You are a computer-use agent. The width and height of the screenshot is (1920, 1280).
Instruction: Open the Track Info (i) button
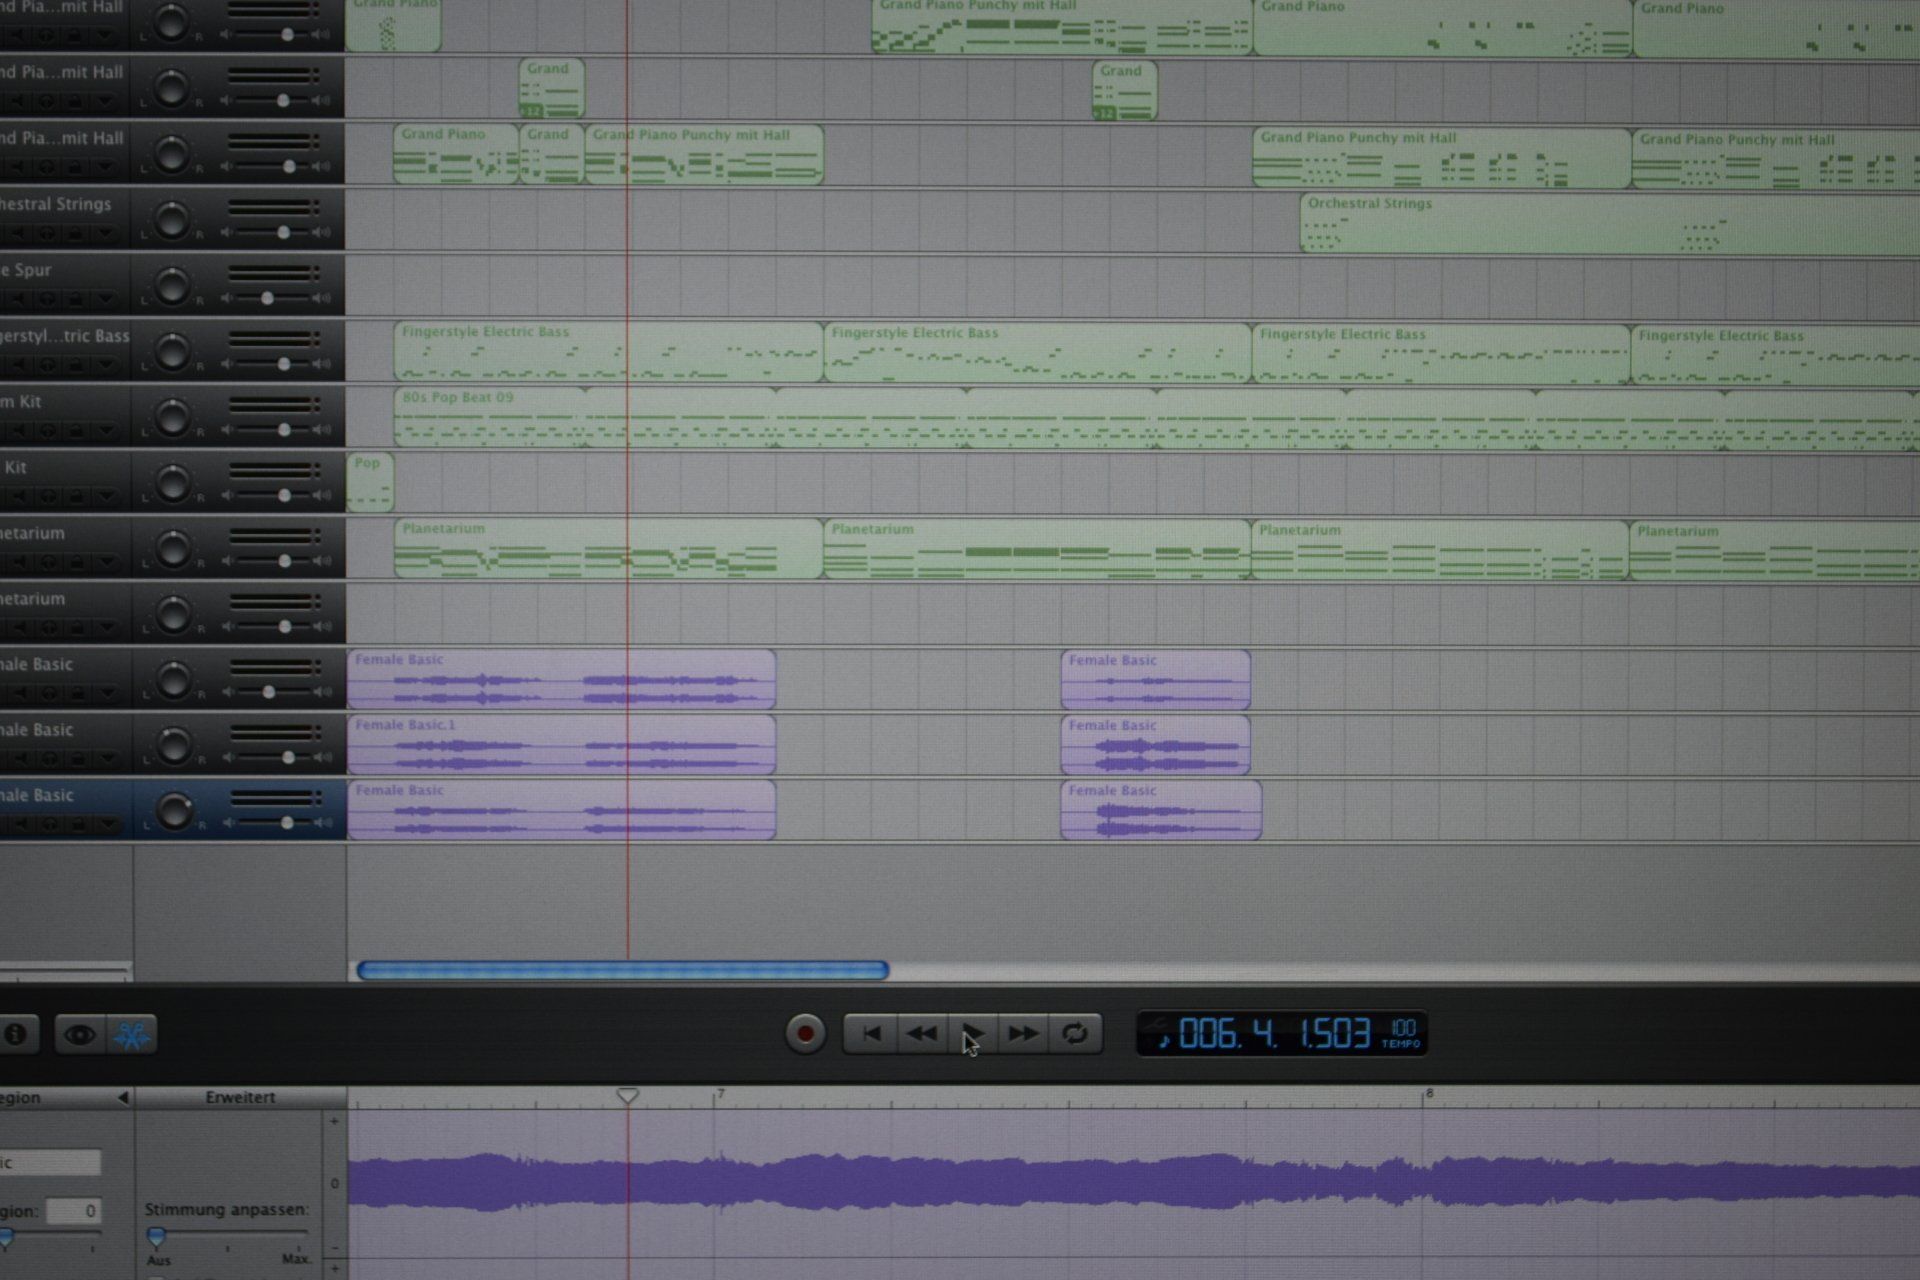pos(16,1034)
